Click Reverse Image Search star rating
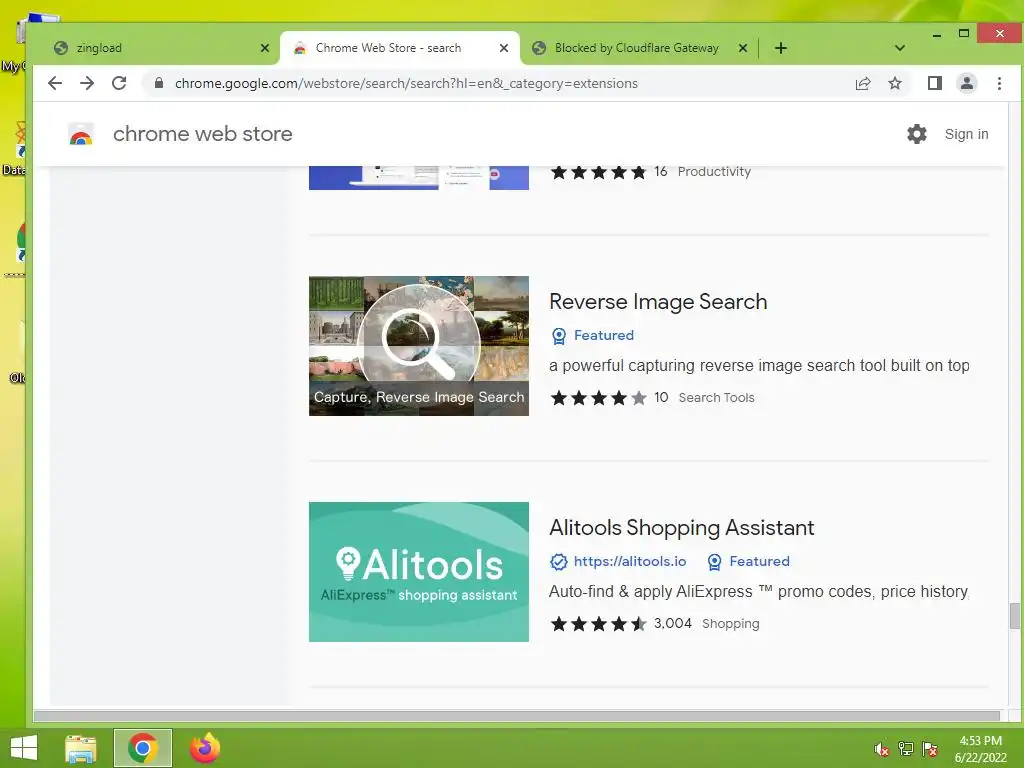 coord(598,398)
